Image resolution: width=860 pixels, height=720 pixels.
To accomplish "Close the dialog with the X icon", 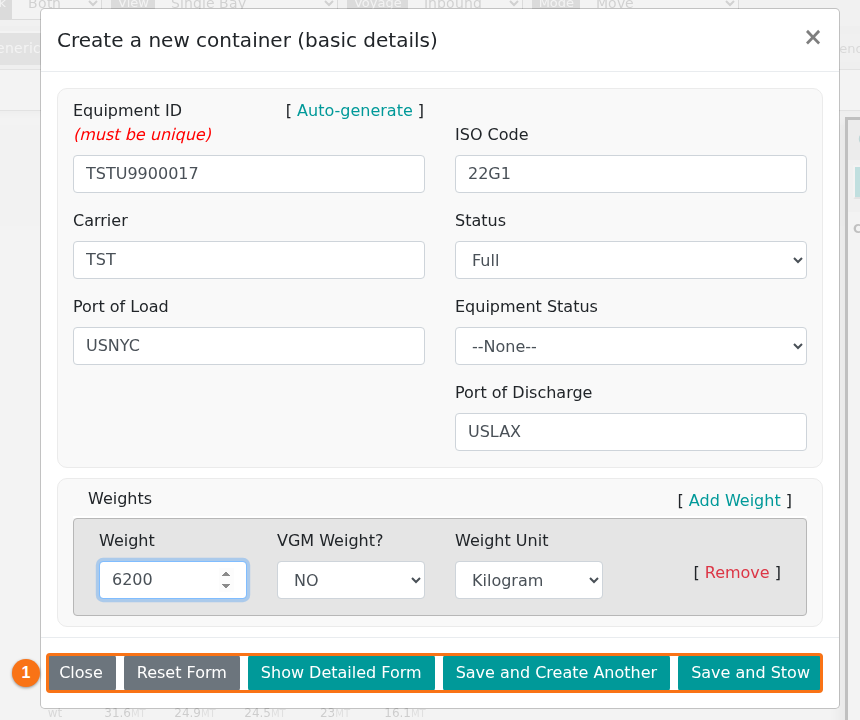I will click(812, 37).
